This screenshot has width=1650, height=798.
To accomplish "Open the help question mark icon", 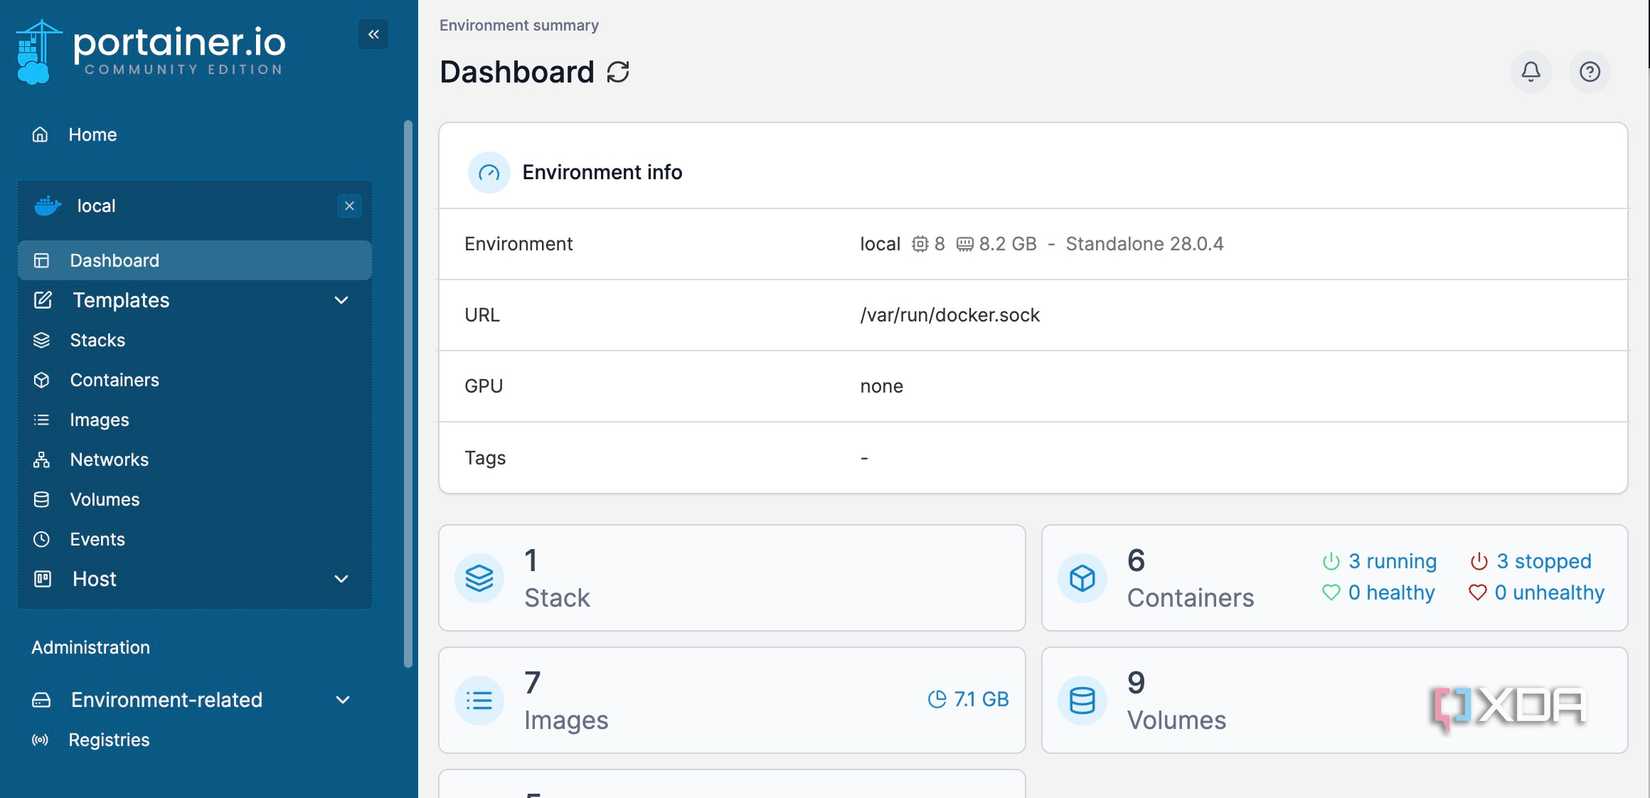I will pyautogui.click(x=1590, y=71).
